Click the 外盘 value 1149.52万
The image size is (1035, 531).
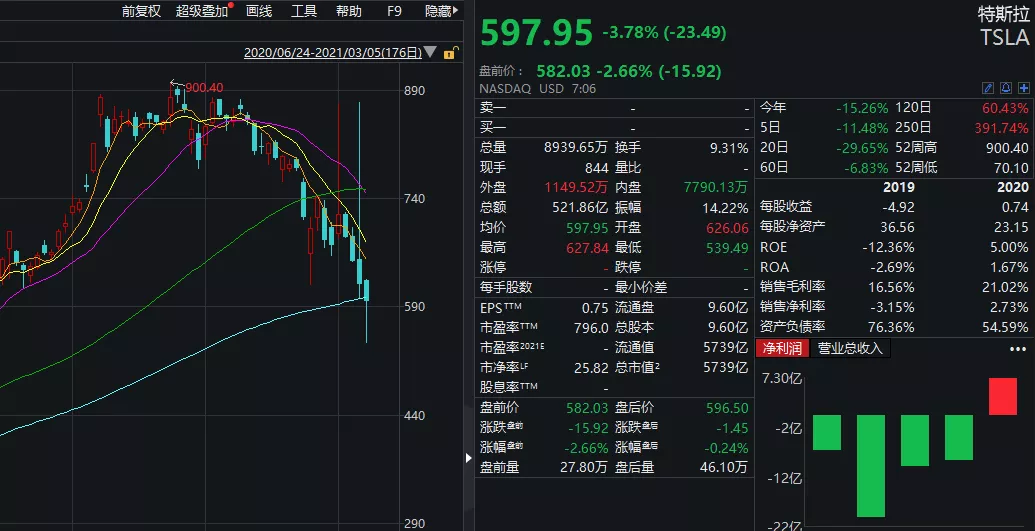576,188
